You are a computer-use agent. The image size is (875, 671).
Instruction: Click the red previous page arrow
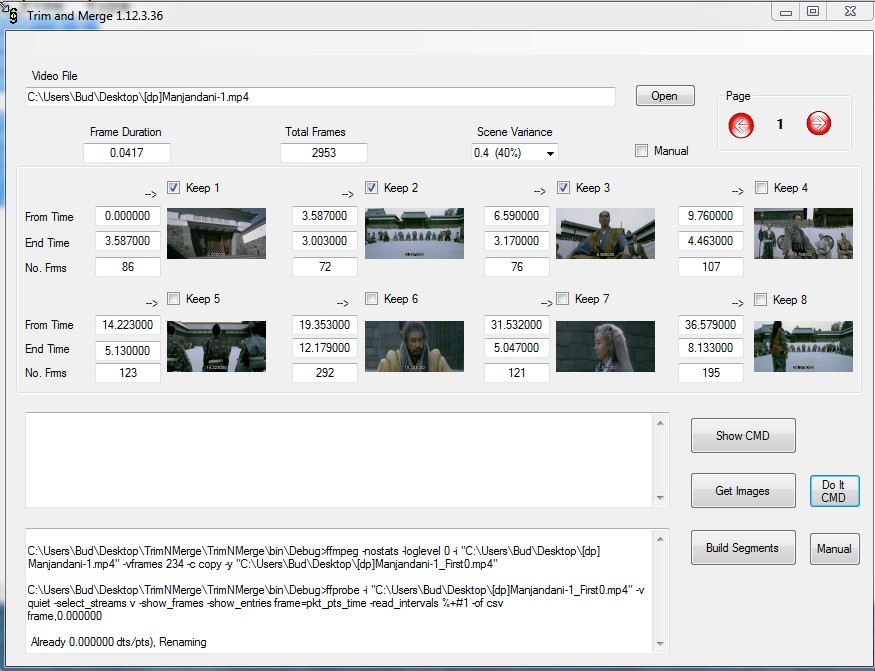click(x=741, y=125)
